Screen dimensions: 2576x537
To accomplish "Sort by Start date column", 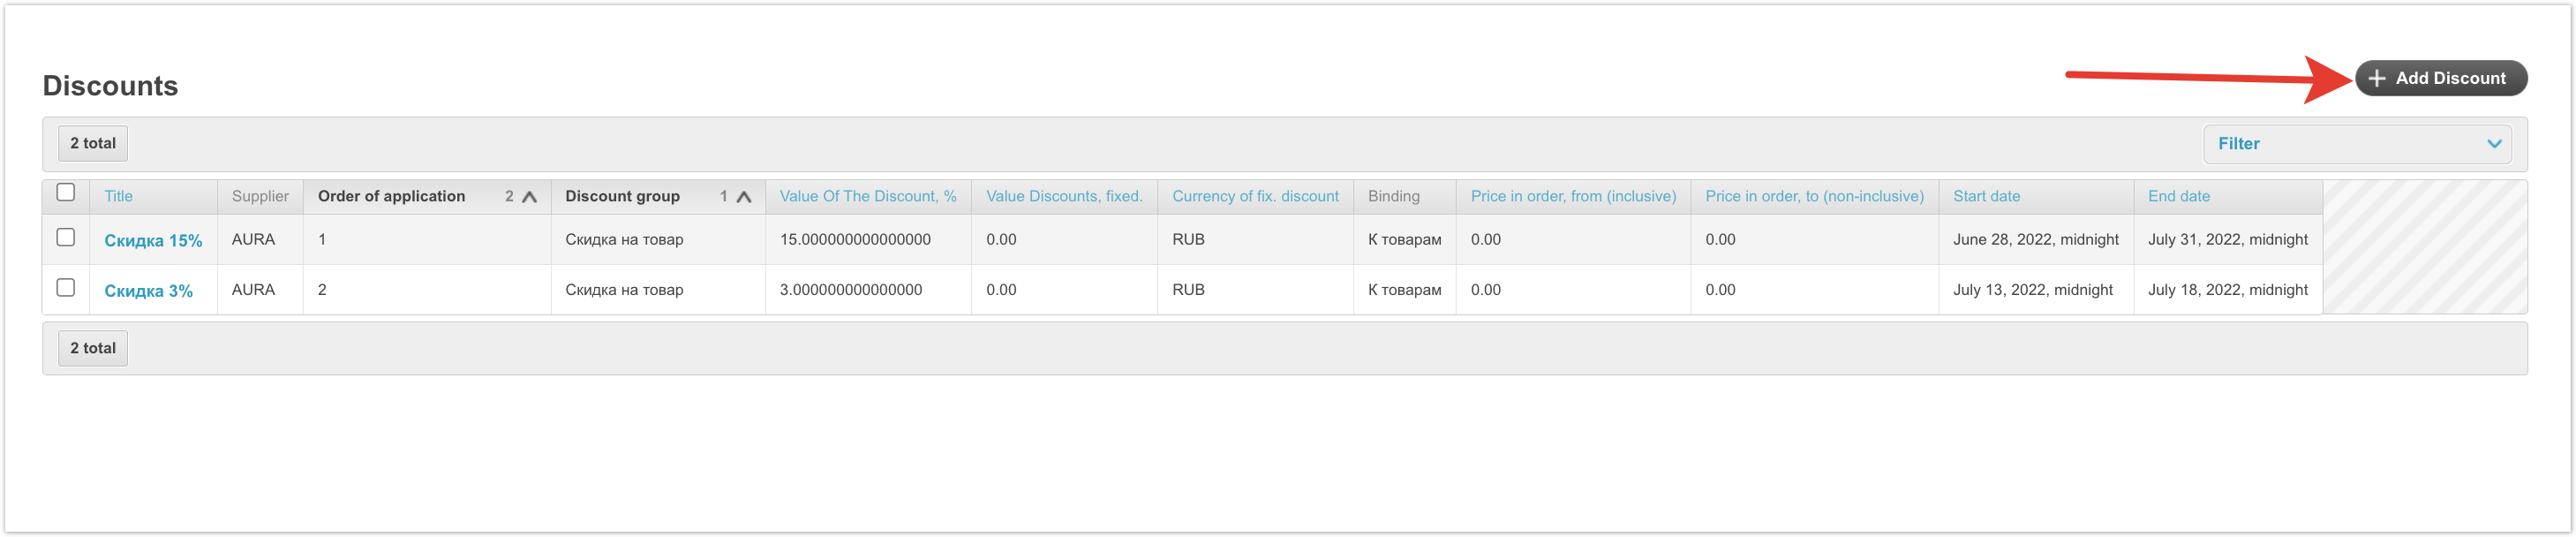I will tap(1985, 196).
